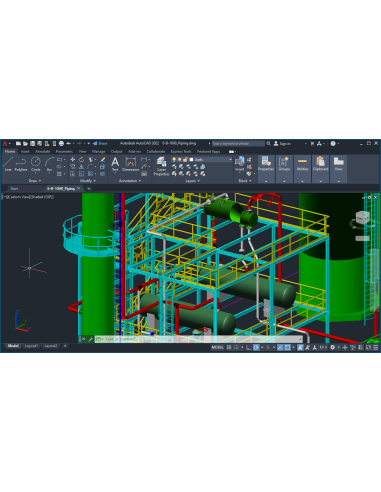Expand the Annotation panel
Screen dimensions: 381x492
coord(130,181)
